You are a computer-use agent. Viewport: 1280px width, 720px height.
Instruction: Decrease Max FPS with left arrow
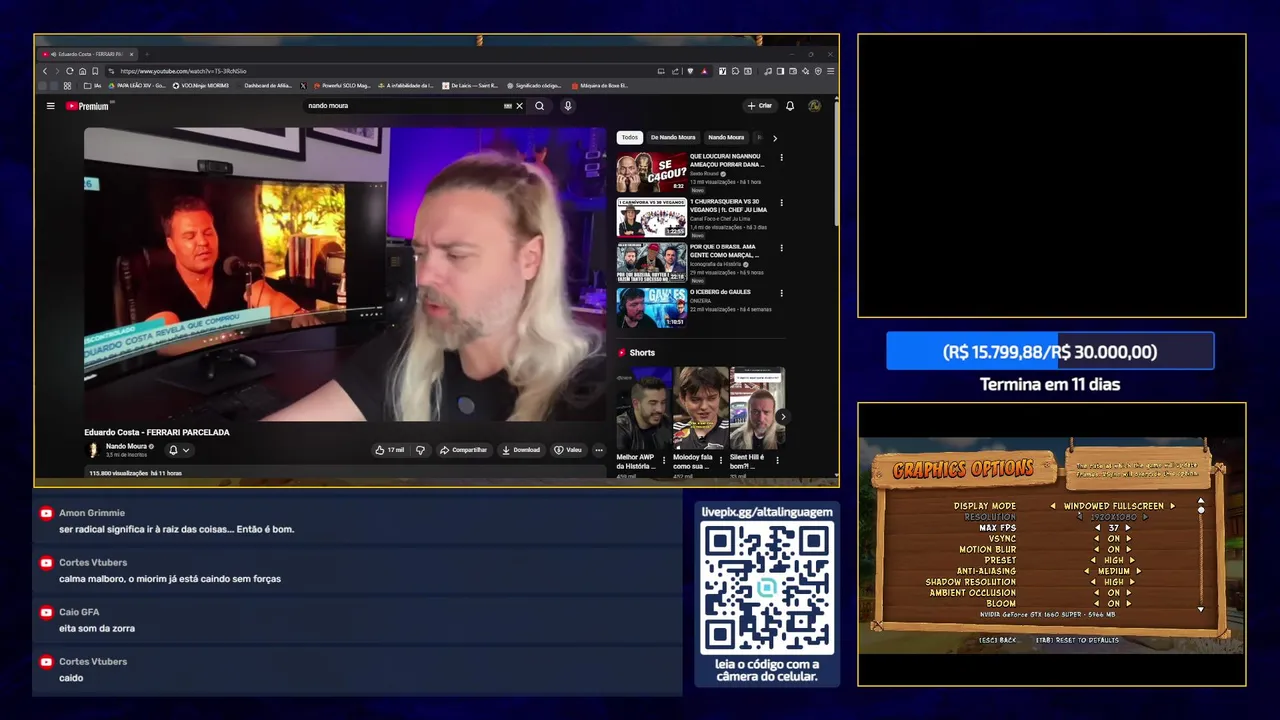1097,528
